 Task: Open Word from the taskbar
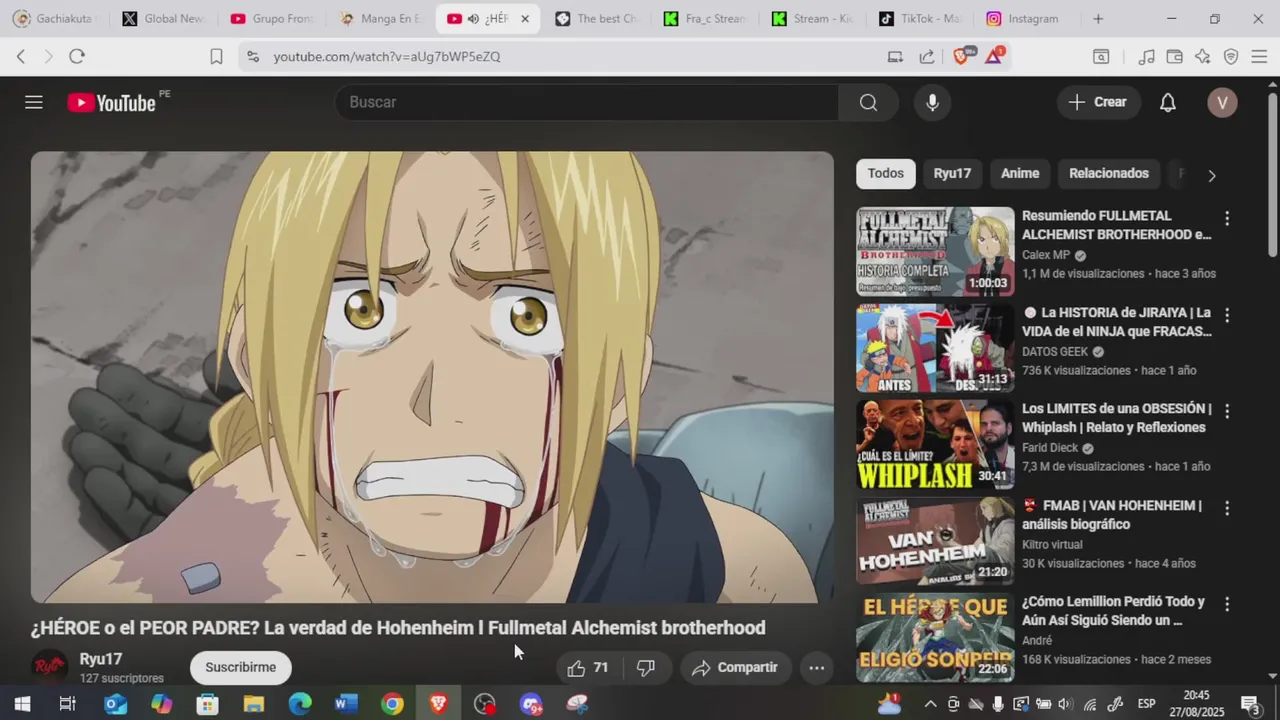pyautogui.click(x=346, y=704)
